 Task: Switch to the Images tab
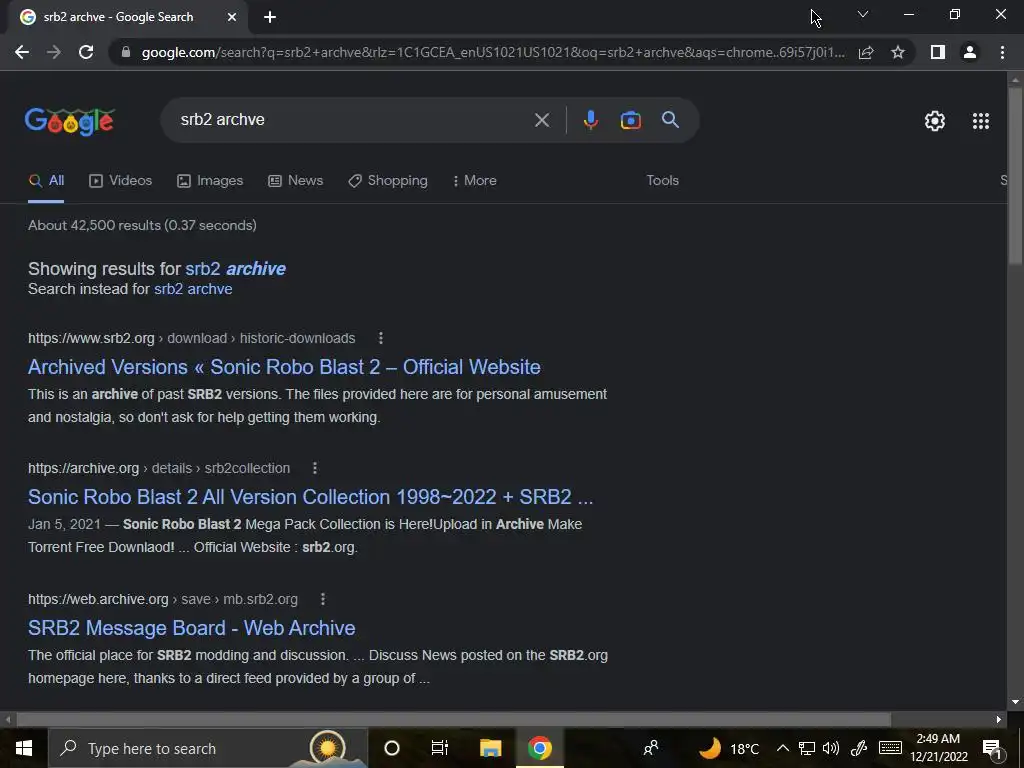coord(210,181)
